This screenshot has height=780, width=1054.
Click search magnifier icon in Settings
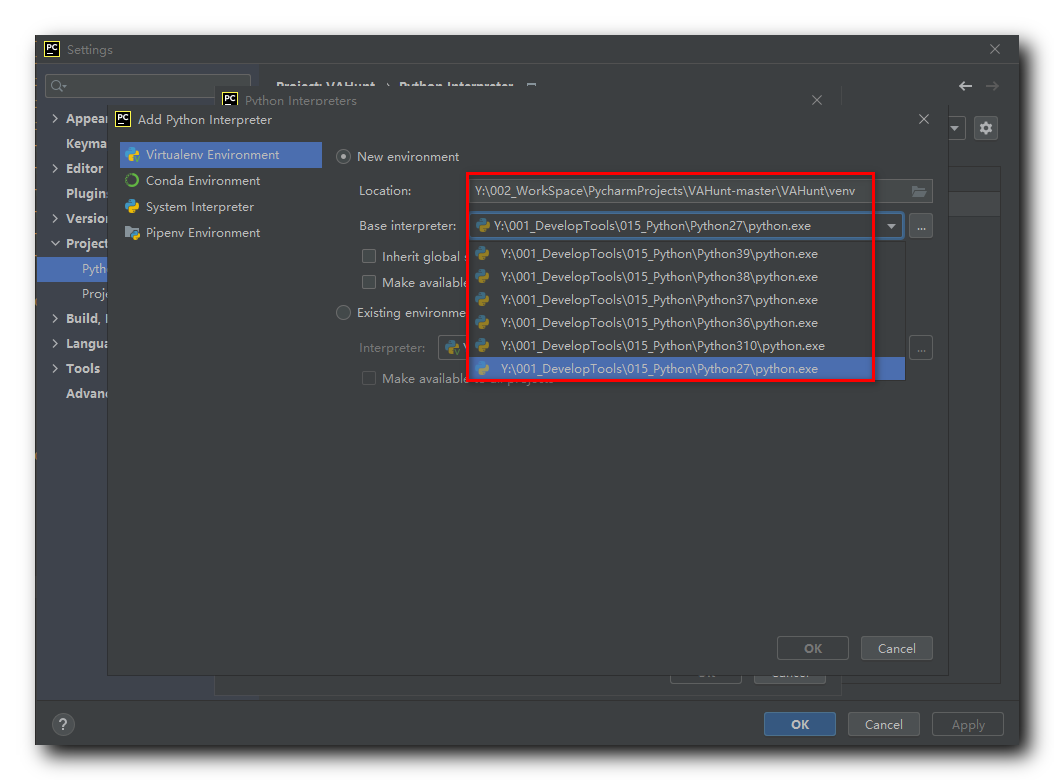coord(58,85)
